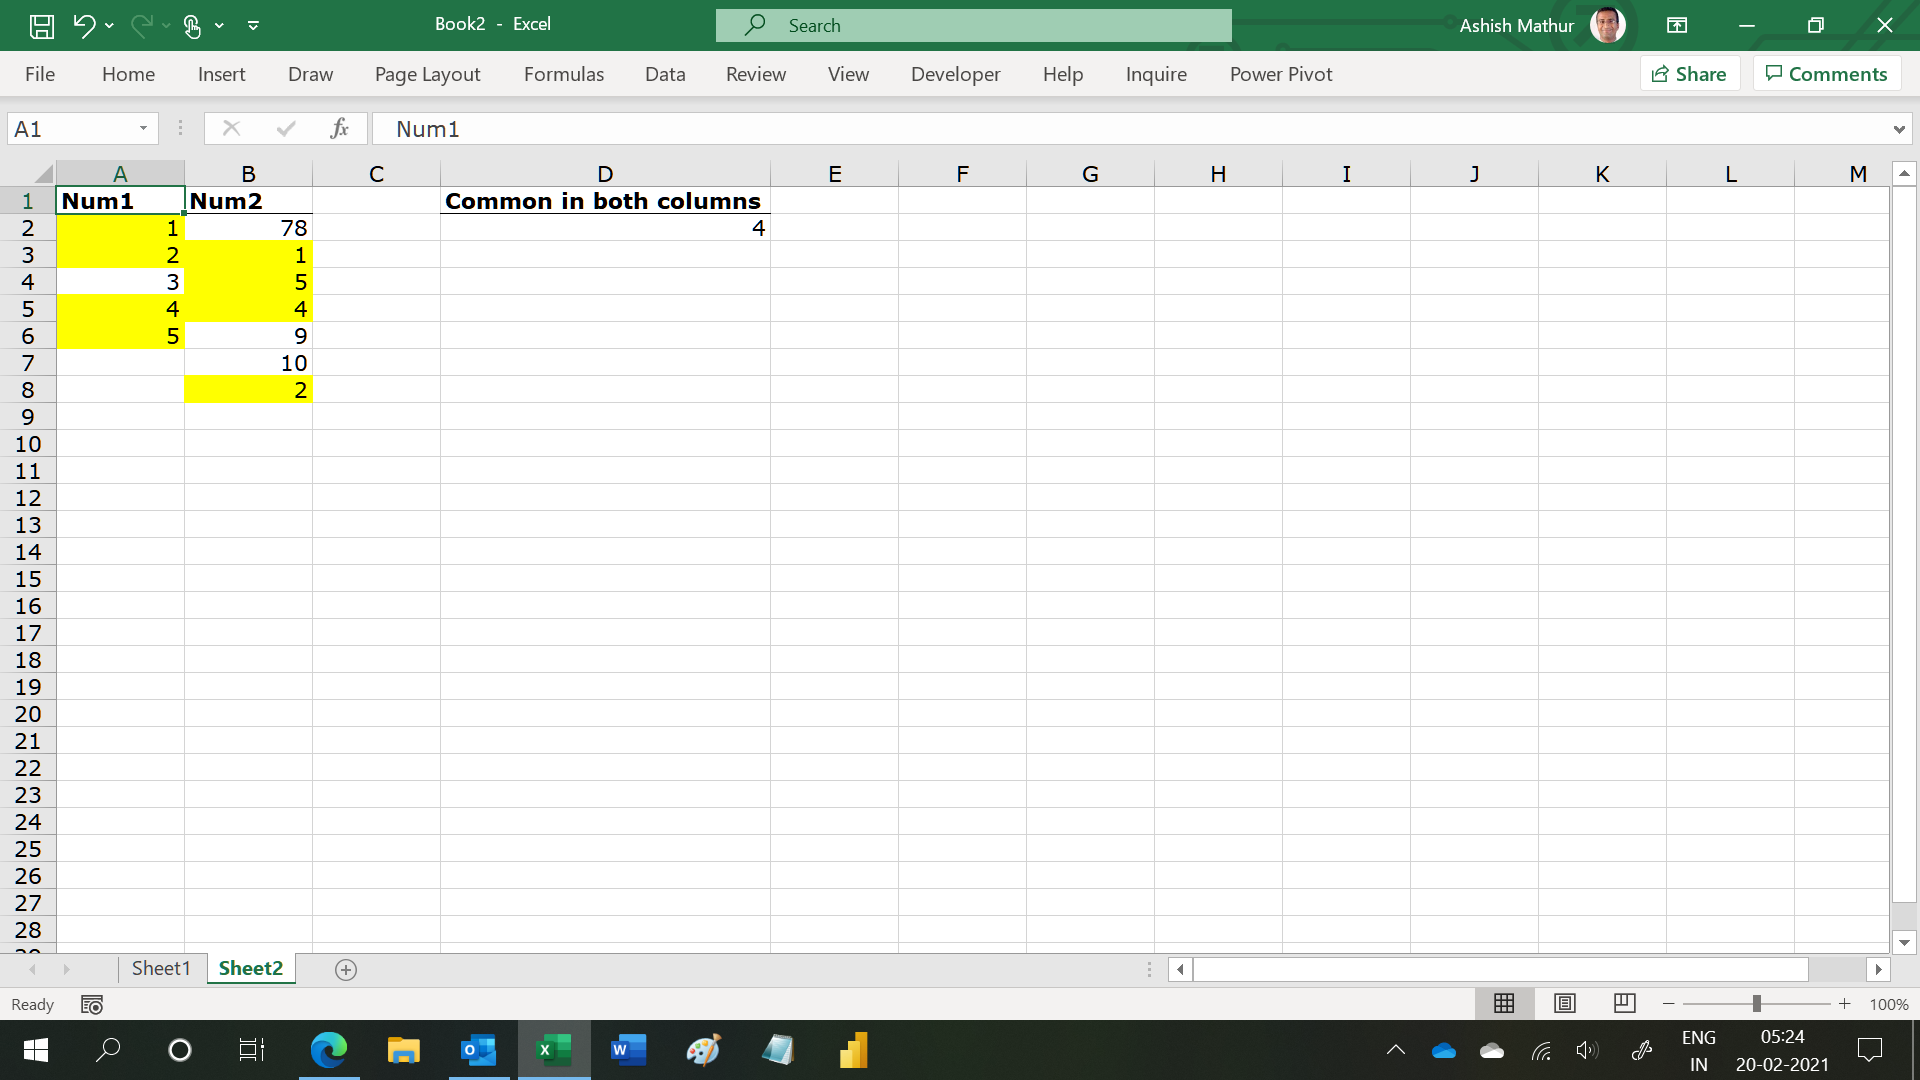Viewport: 1920px width, 1080px height.
Task: Open the Comments button
Action: tap(1827, 74)
